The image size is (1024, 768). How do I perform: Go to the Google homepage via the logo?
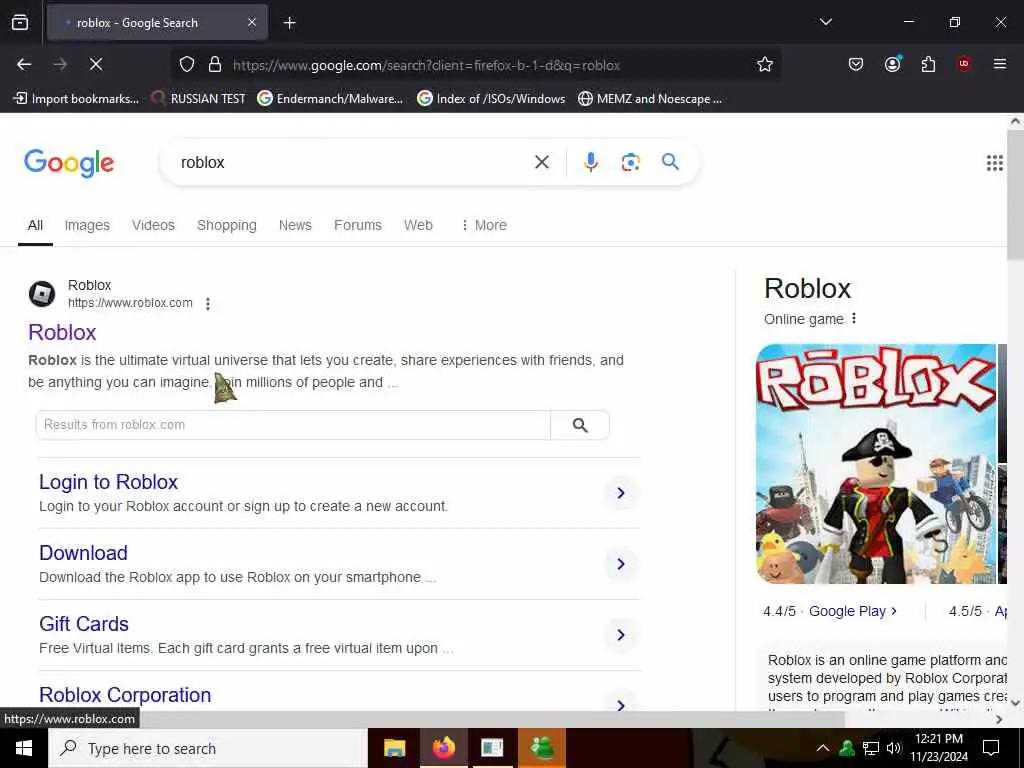pyautogui.click(x=69, y=163)
